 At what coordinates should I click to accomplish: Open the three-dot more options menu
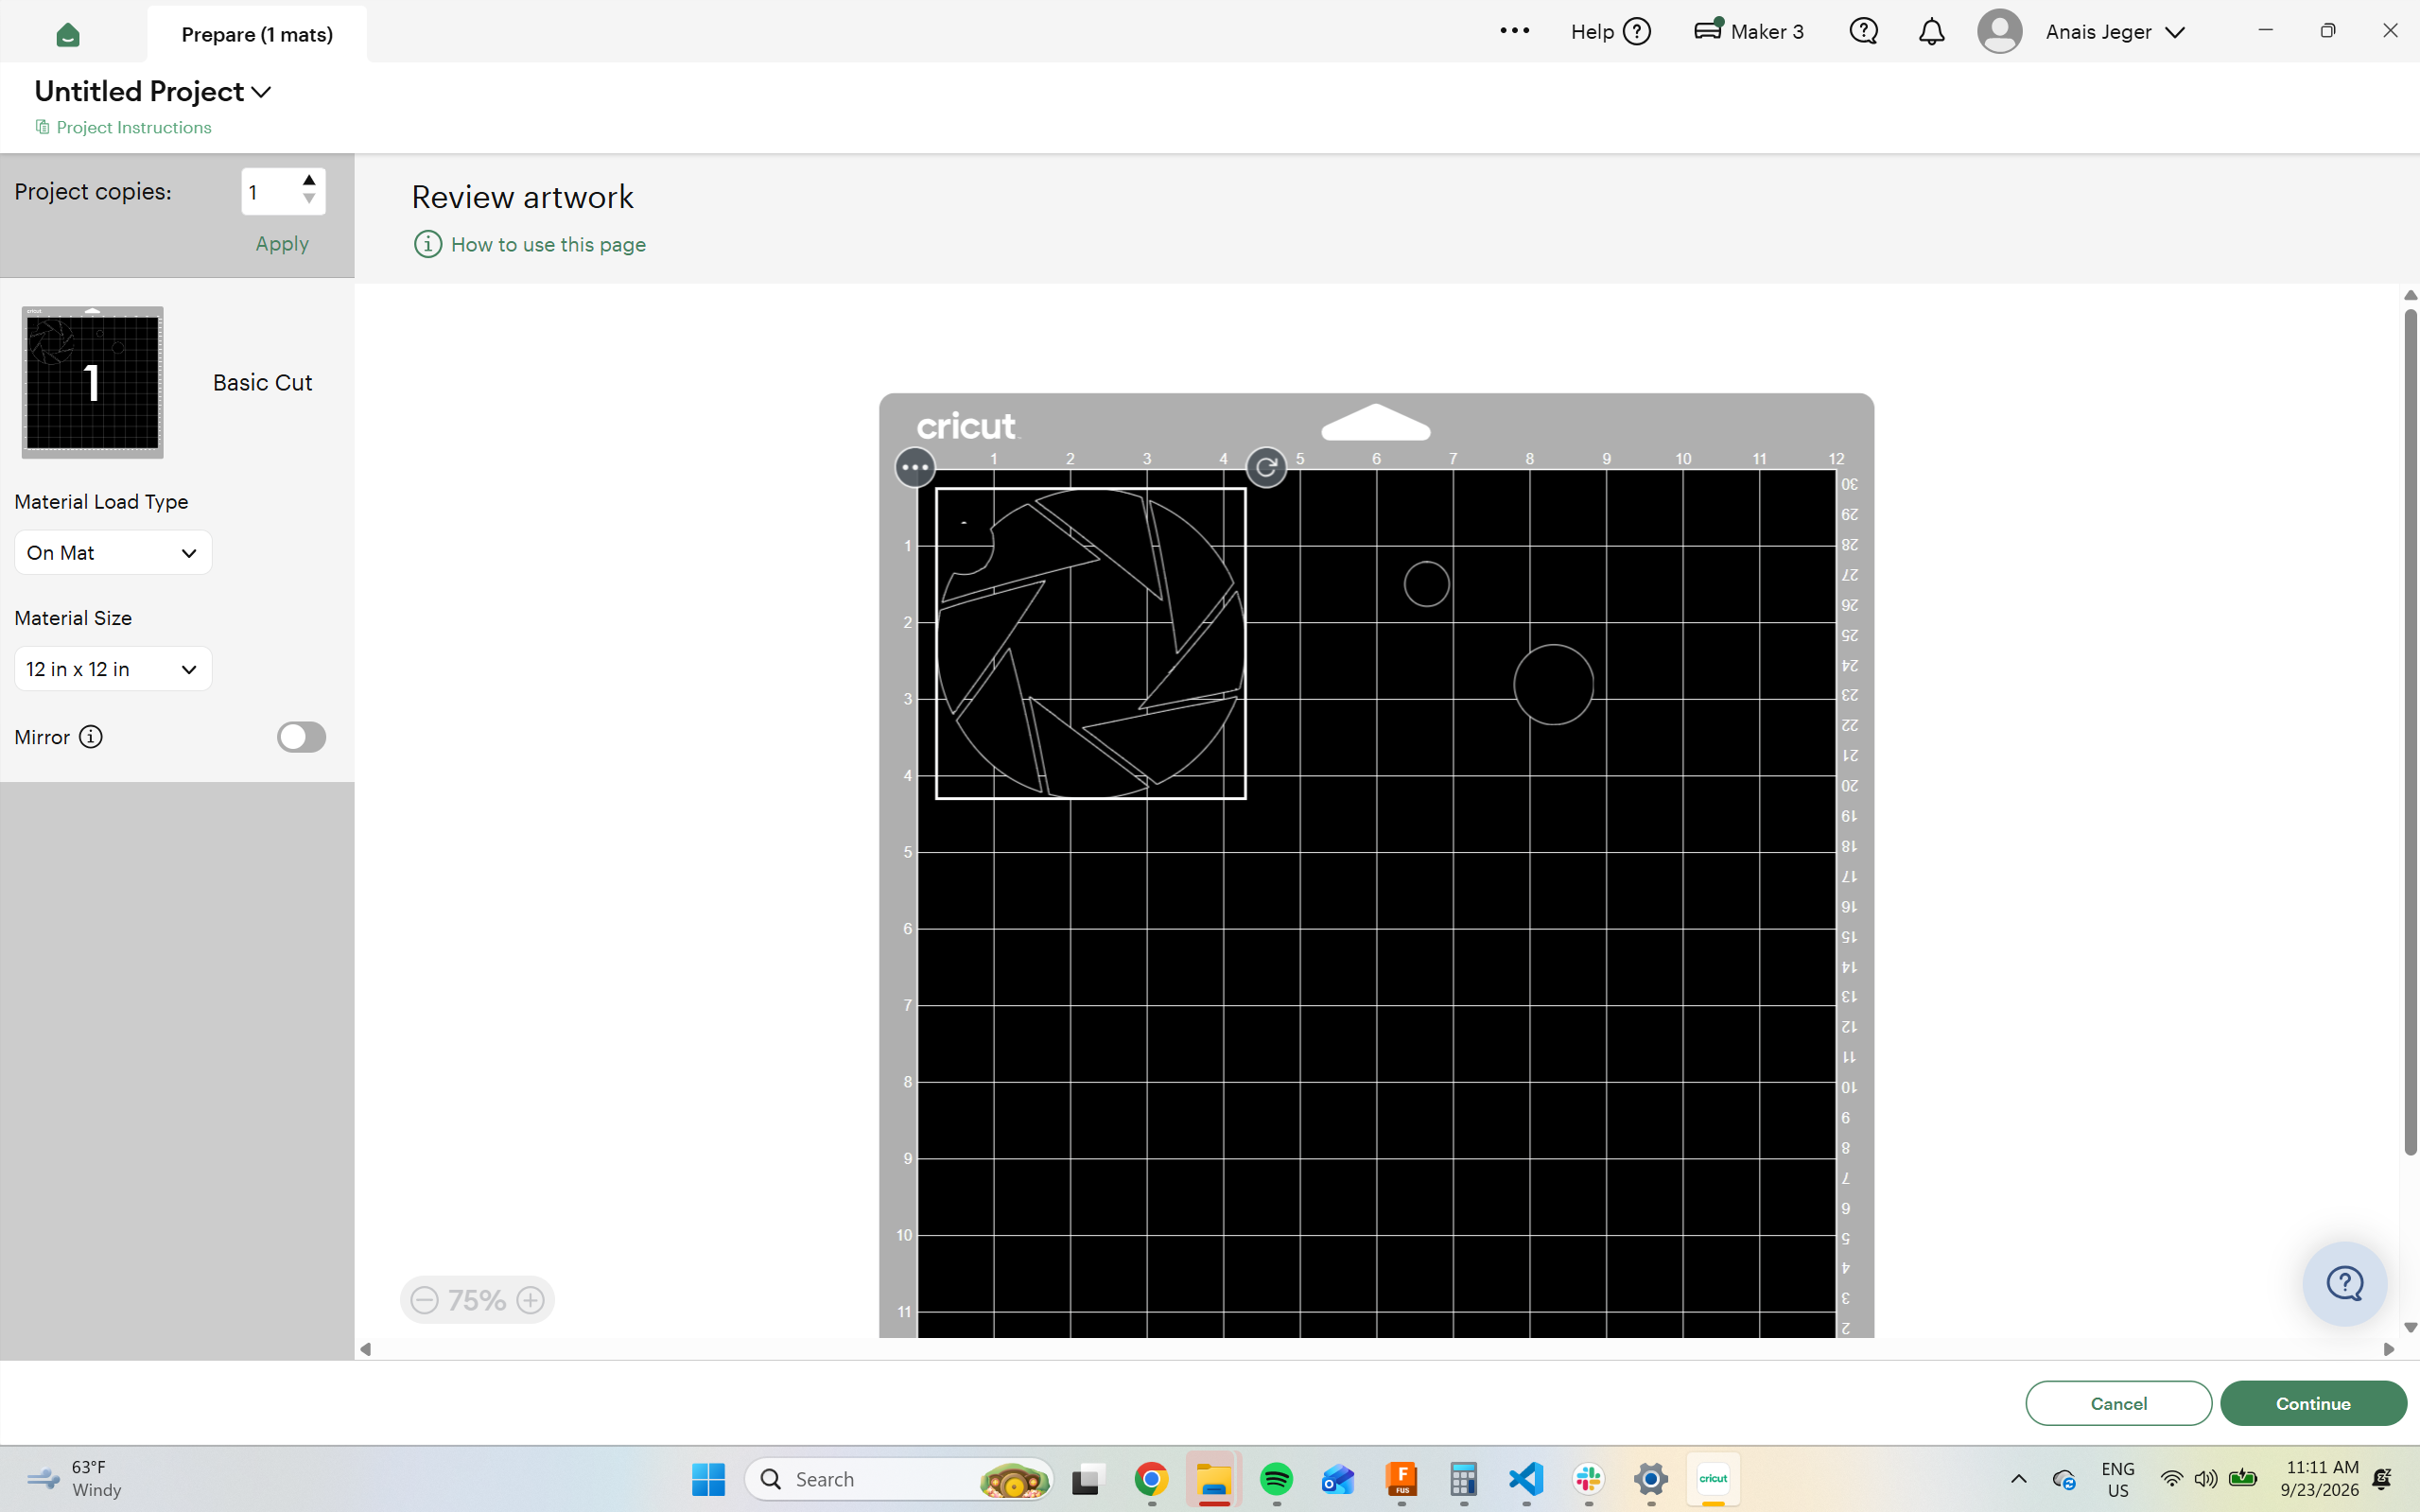pos(1514,31)
